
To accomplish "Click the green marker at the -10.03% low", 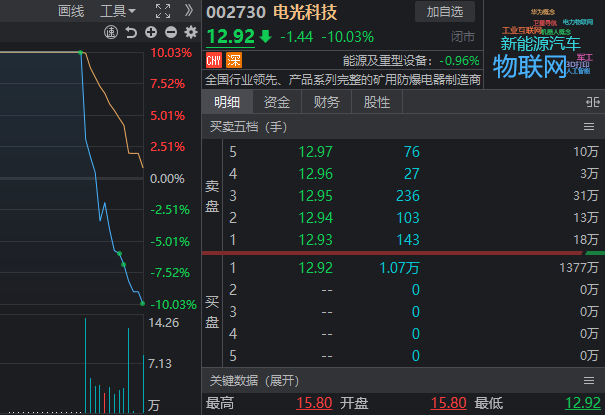I will coord(142,304).
